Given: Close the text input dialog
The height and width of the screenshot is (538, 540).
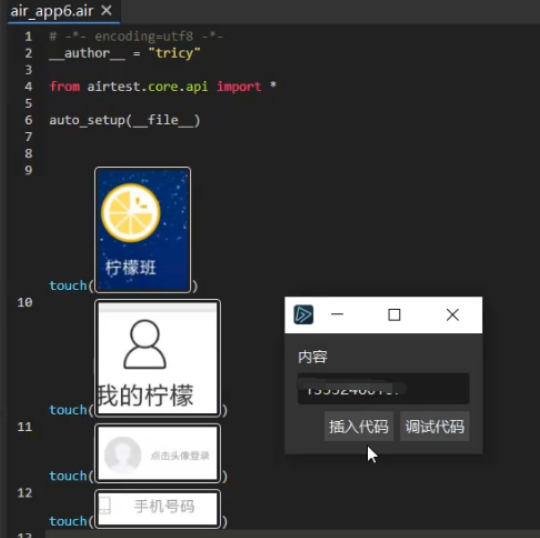Looking at the screenshot, I should pyautogui.click(x=453, y=315).
